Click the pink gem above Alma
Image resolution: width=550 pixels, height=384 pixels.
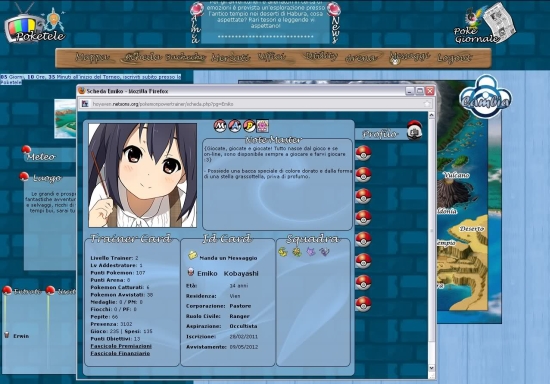[x=197, y=9]
